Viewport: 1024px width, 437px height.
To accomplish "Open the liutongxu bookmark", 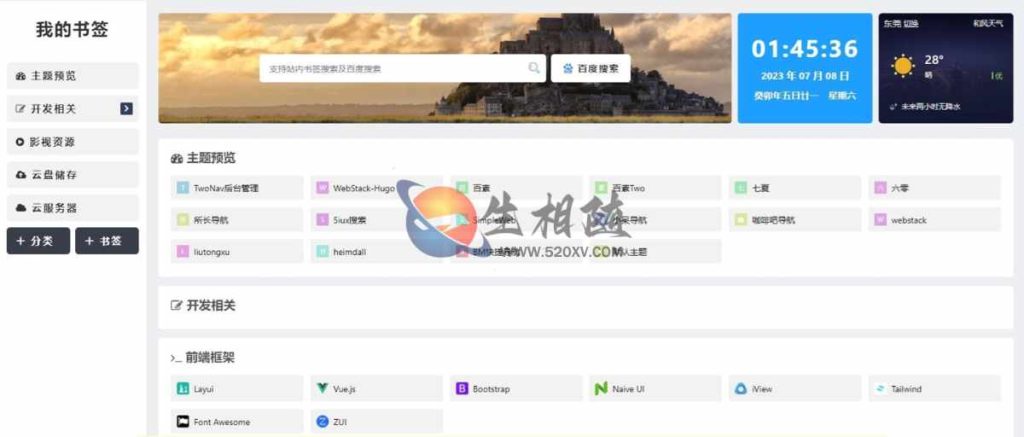I will tap(237, 251).
